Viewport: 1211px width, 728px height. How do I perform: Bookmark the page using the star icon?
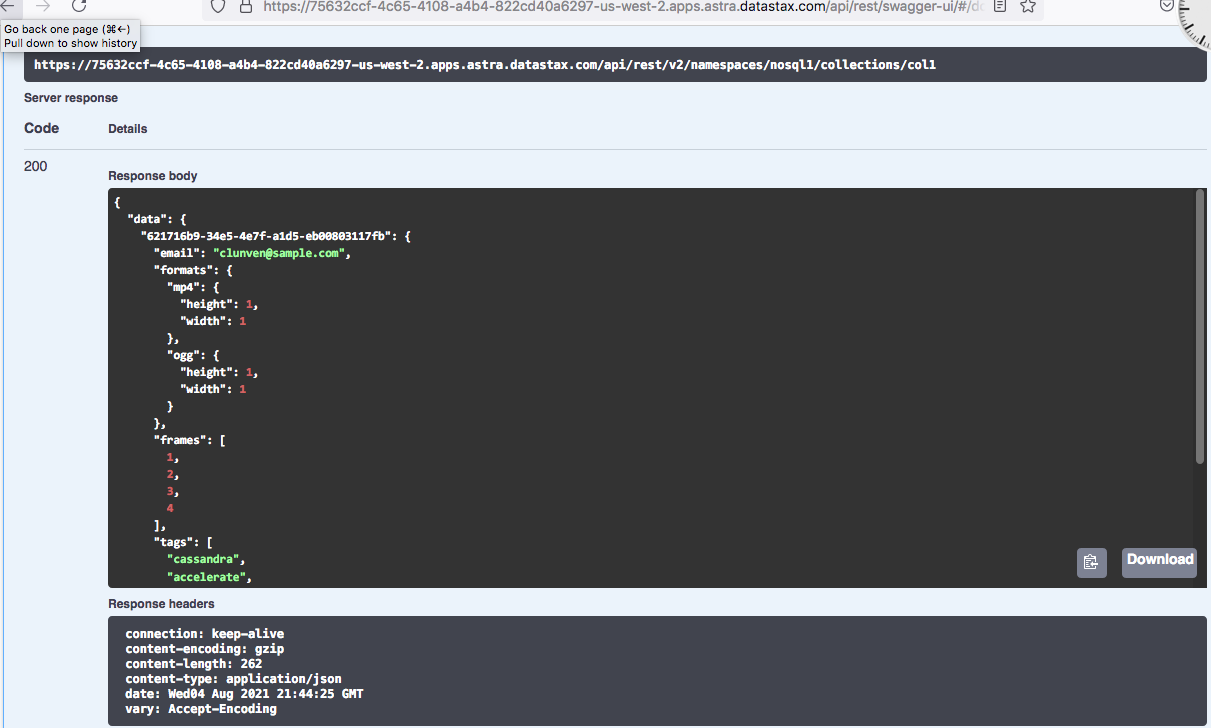[1028, 6]
